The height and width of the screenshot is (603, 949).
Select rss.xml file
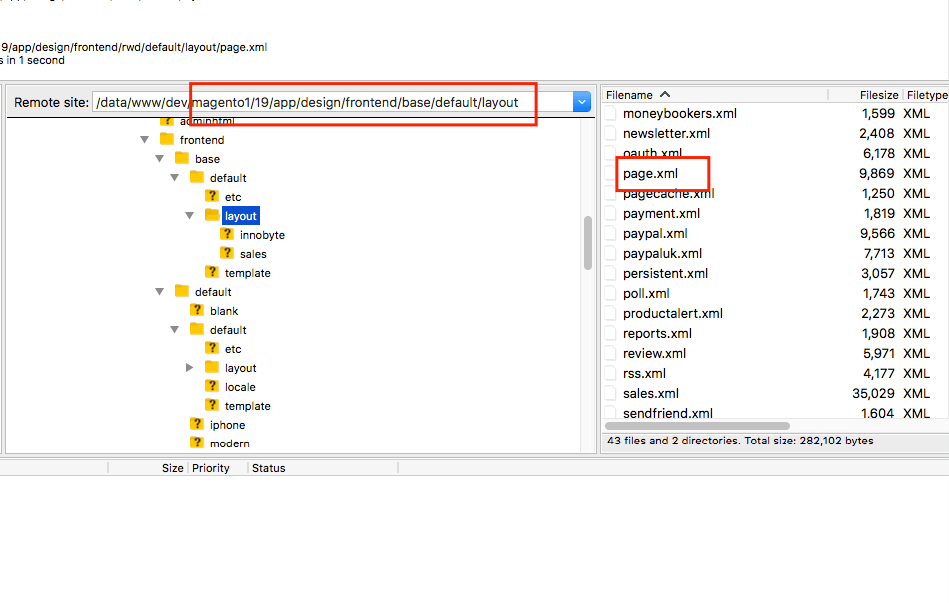coord(645,373)
